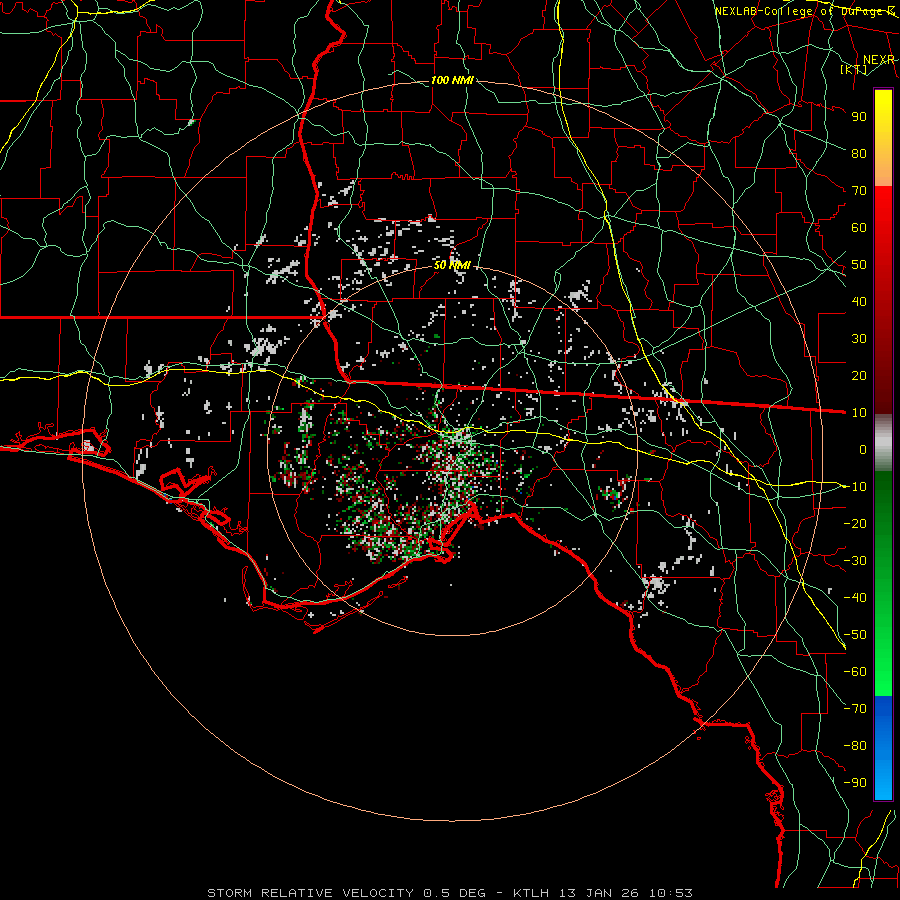Click the "20" positive scale label
The image size is (900, 900).
pyautogui.click(x=859, y=375)
